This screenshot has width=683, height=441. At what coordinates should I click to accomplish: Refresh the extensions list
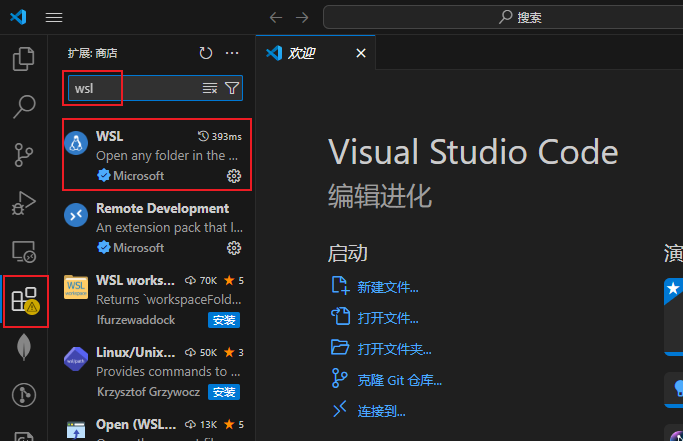click(x=206, y=53)
